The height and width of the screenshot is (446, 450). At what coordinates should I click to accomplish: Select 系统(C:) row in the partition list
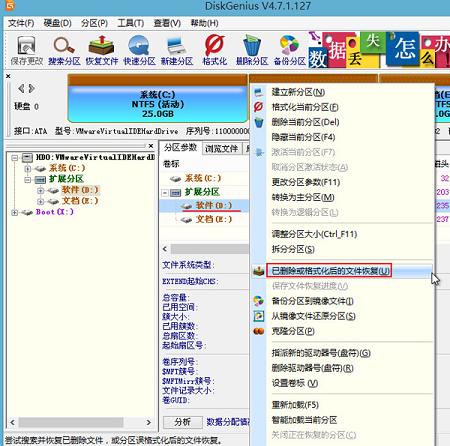tap(203, 178)
